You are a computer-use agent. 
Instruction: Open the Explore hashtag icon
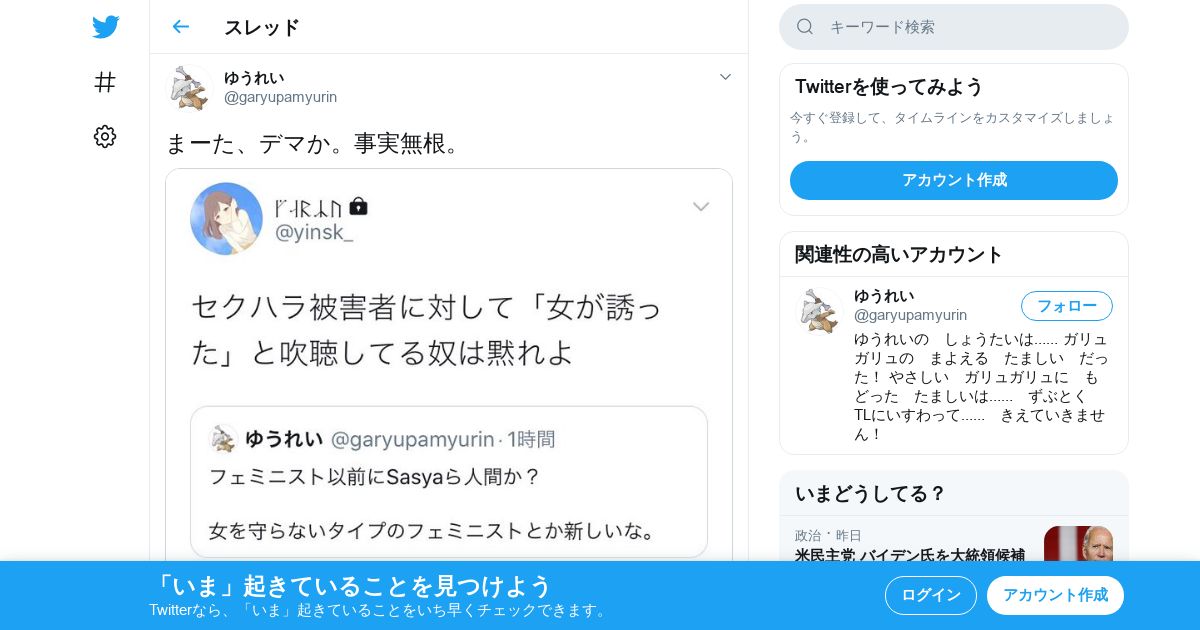point(105,82)
